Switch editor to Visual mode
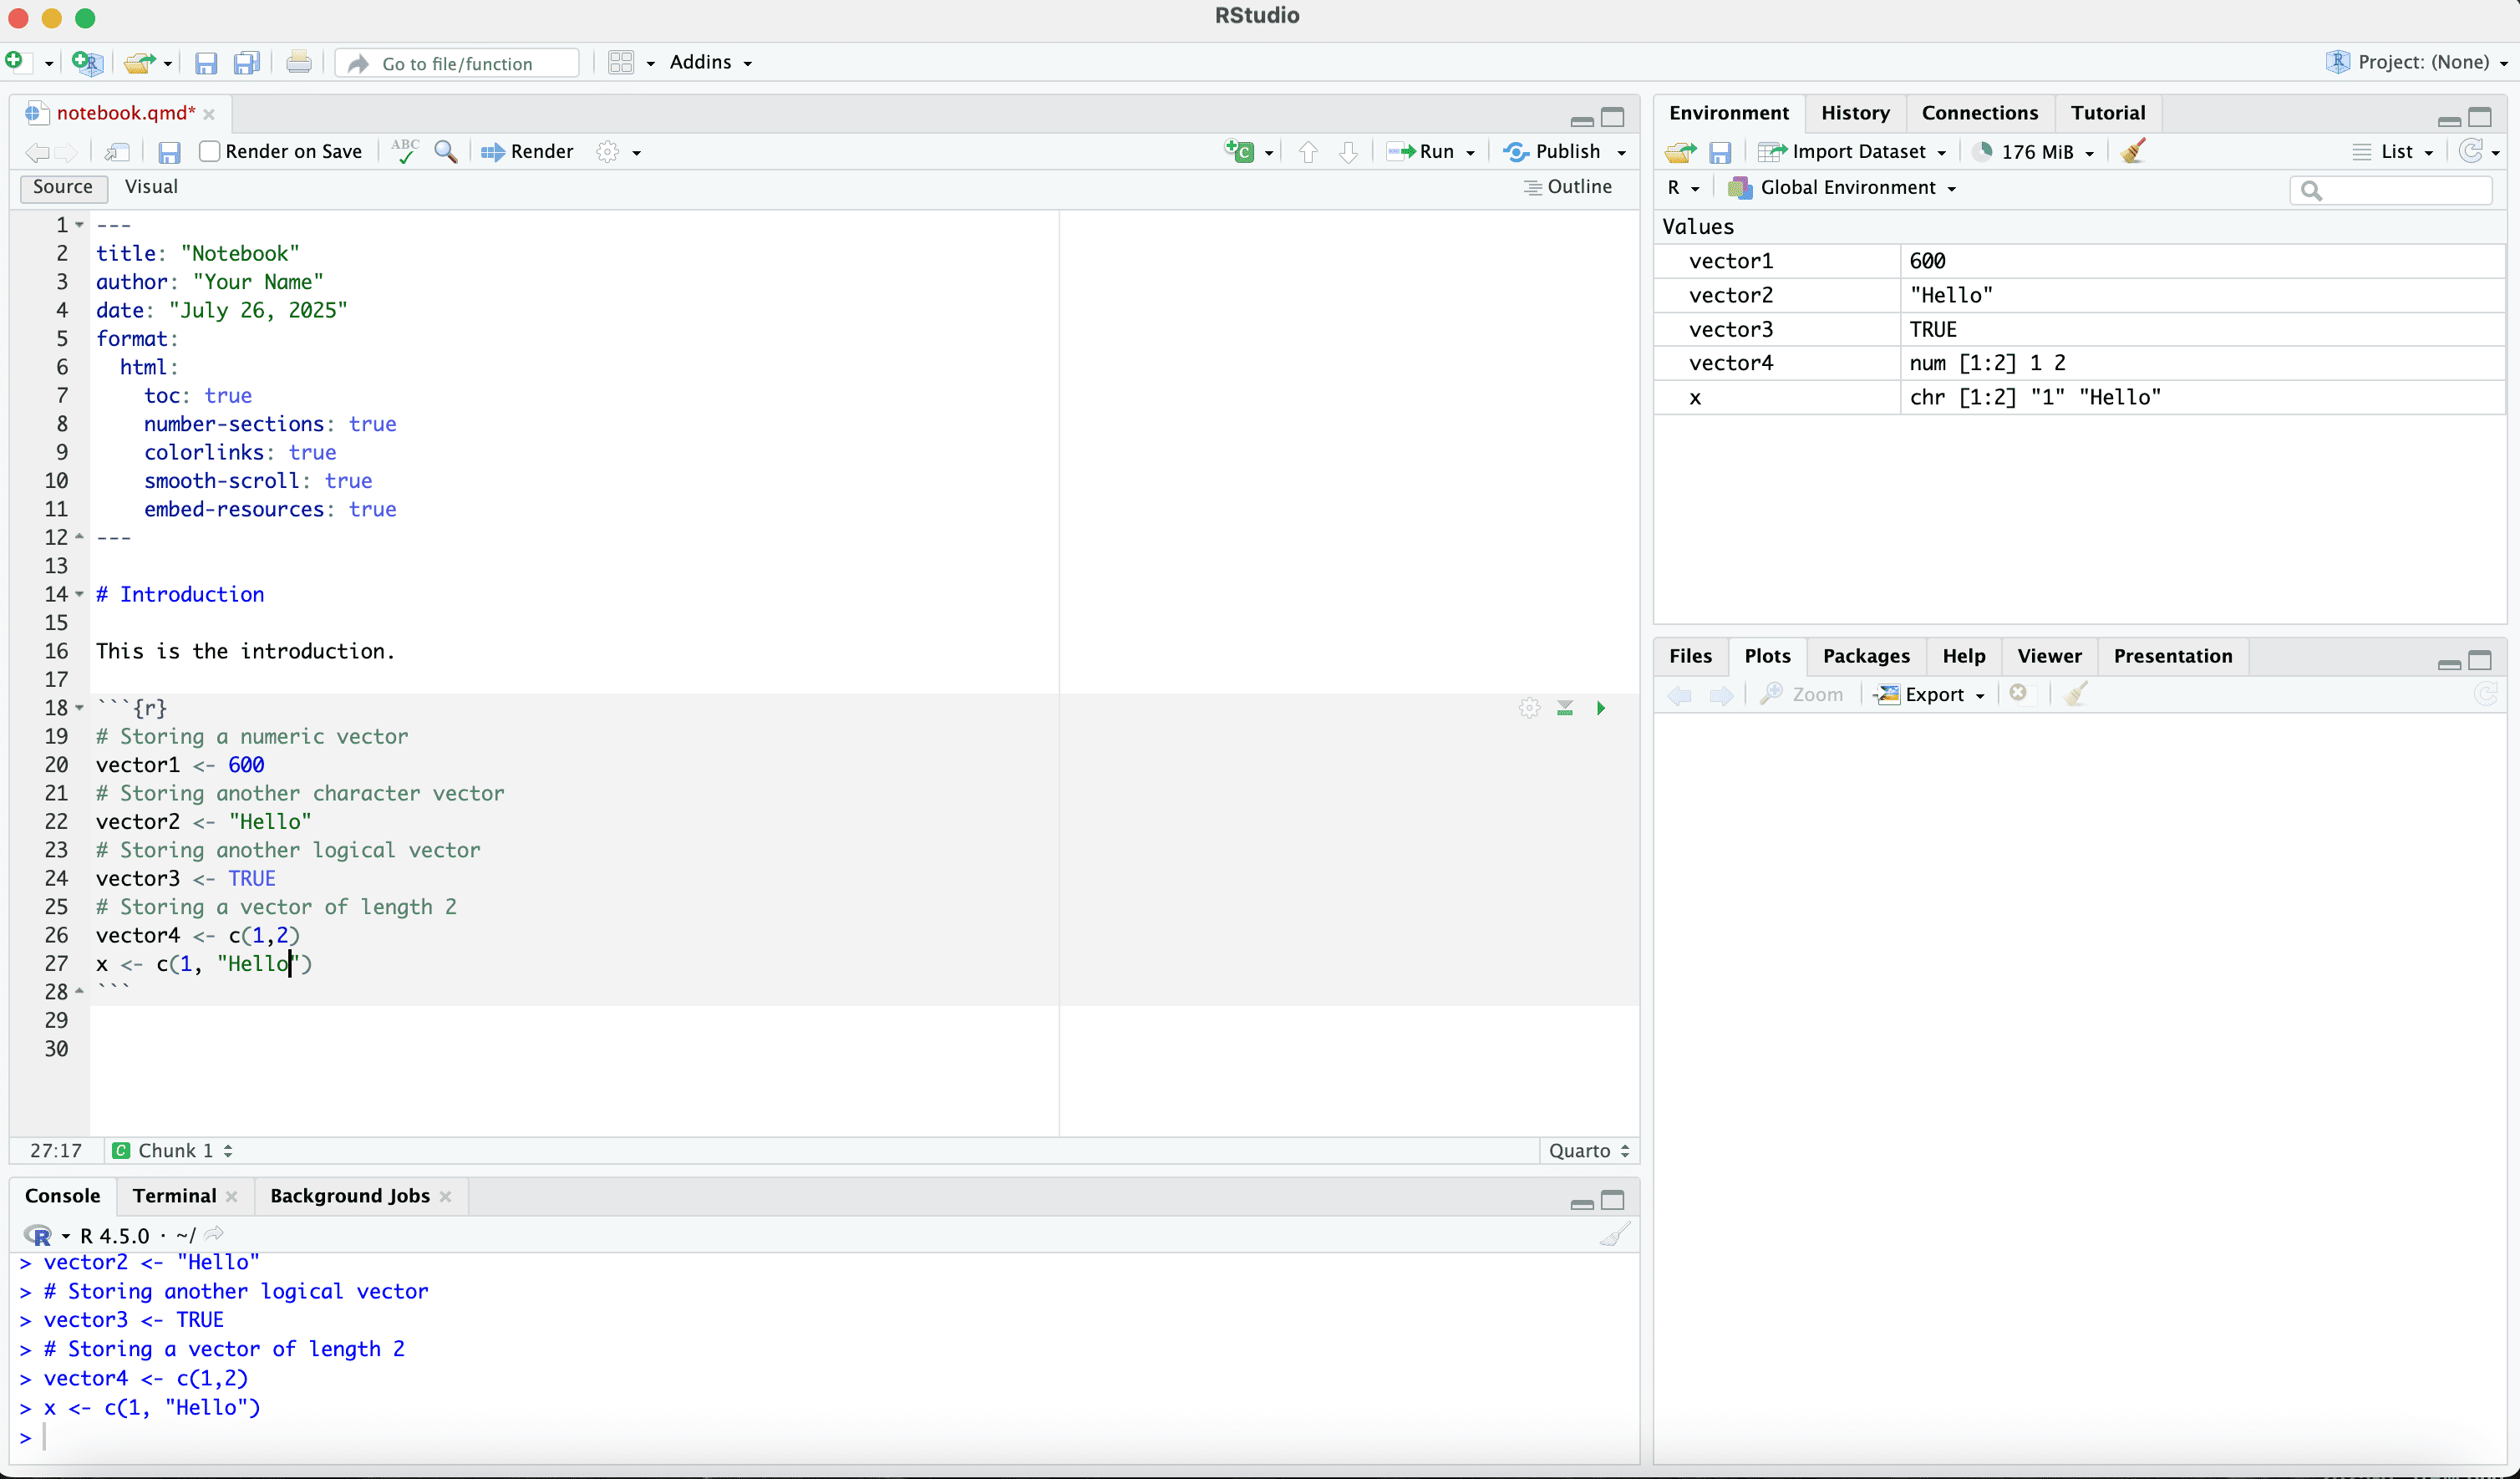 pos(151,187)
